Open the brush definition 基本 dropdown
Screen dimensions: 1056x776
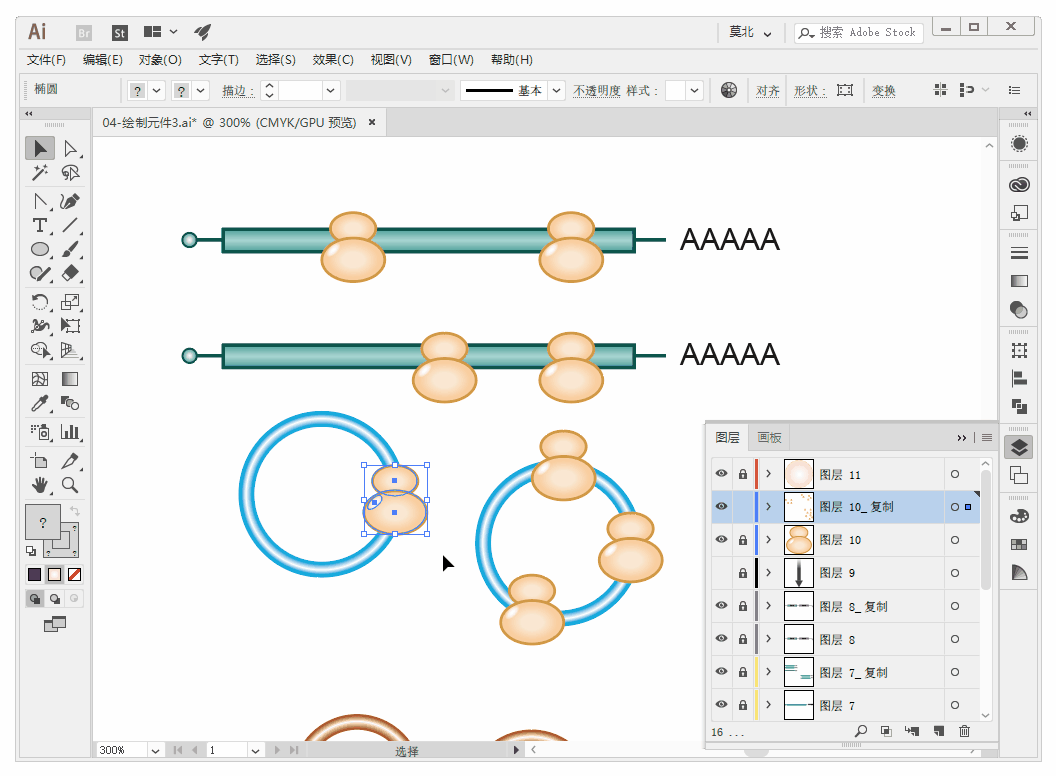click(556, 90)
